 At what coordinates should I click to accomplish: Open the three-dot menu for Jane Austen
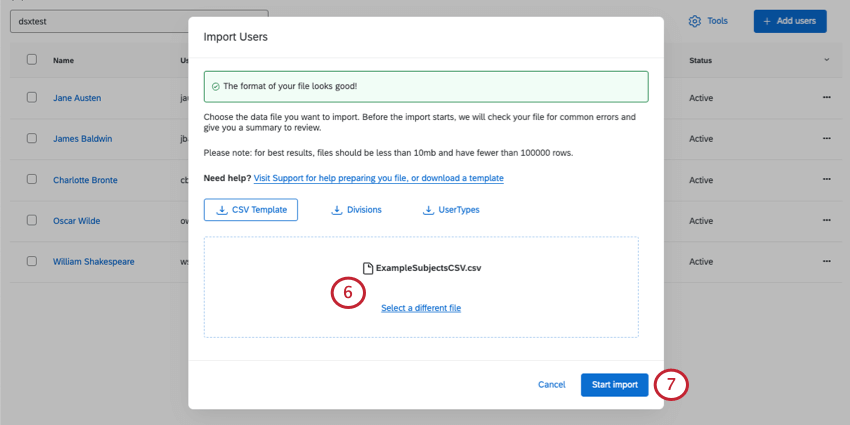(x=827, y=97)
